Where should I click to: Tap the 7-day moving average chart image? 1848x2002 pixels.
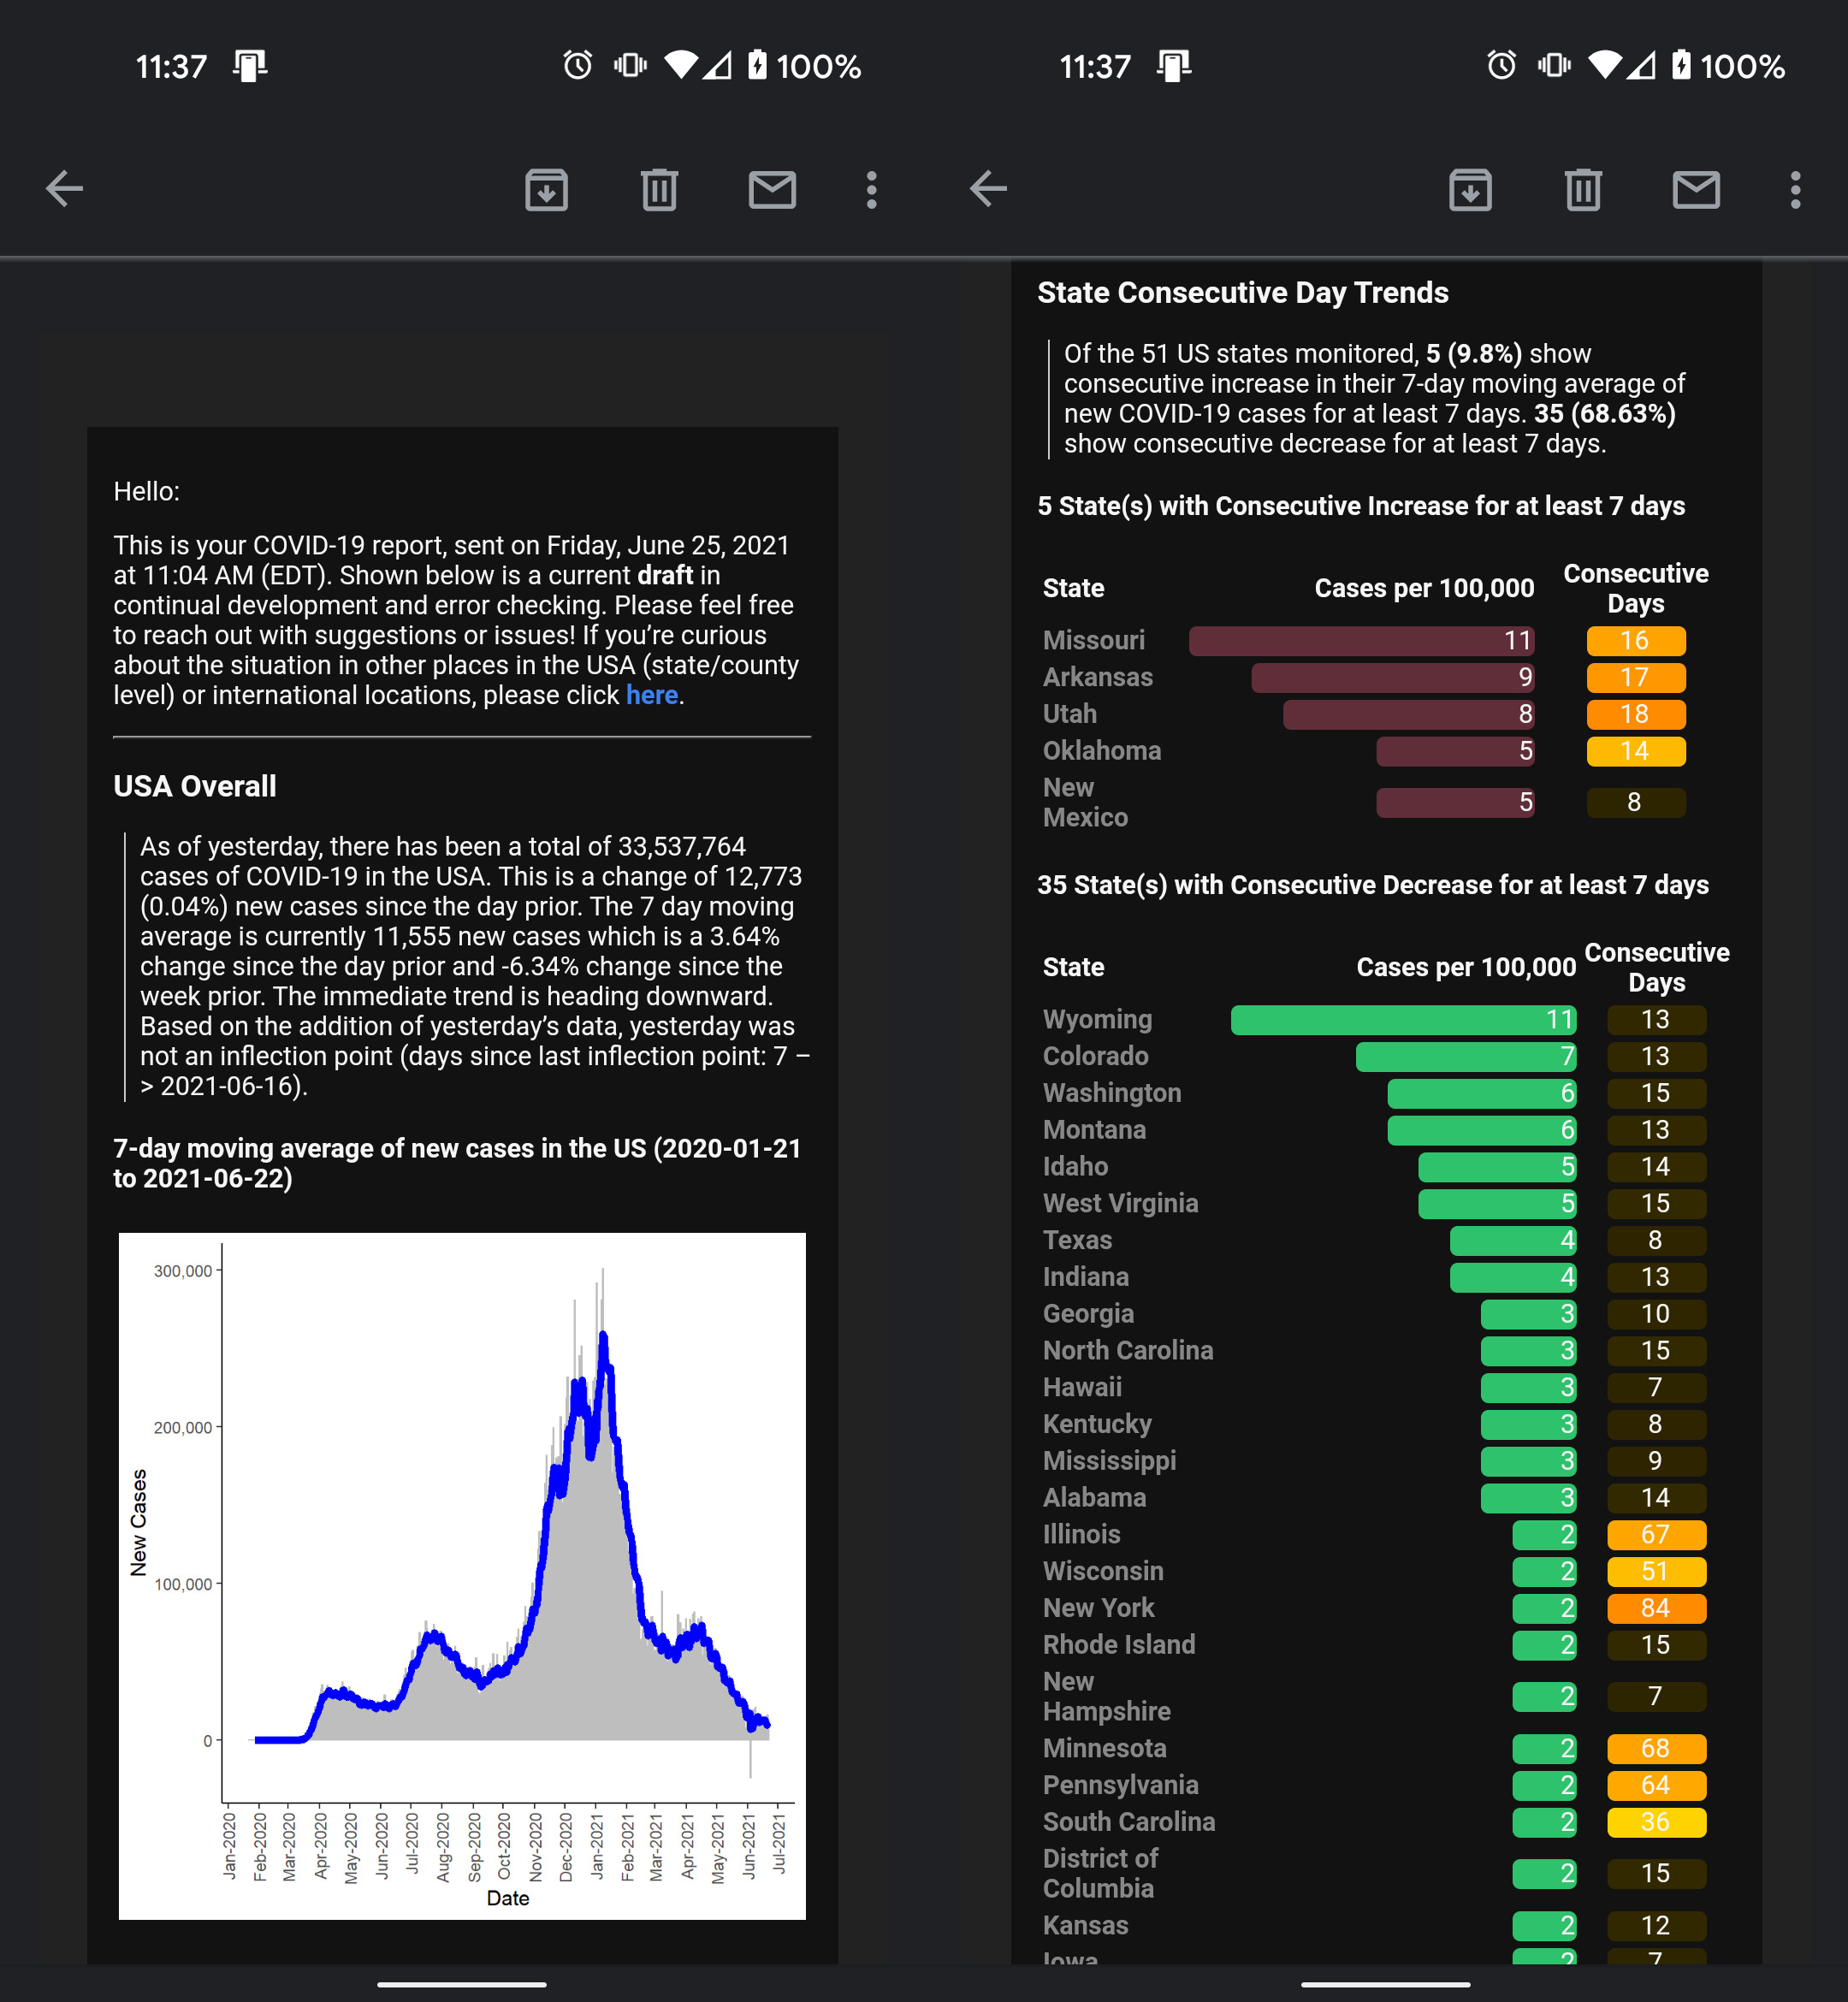[x=462, y=1576]
